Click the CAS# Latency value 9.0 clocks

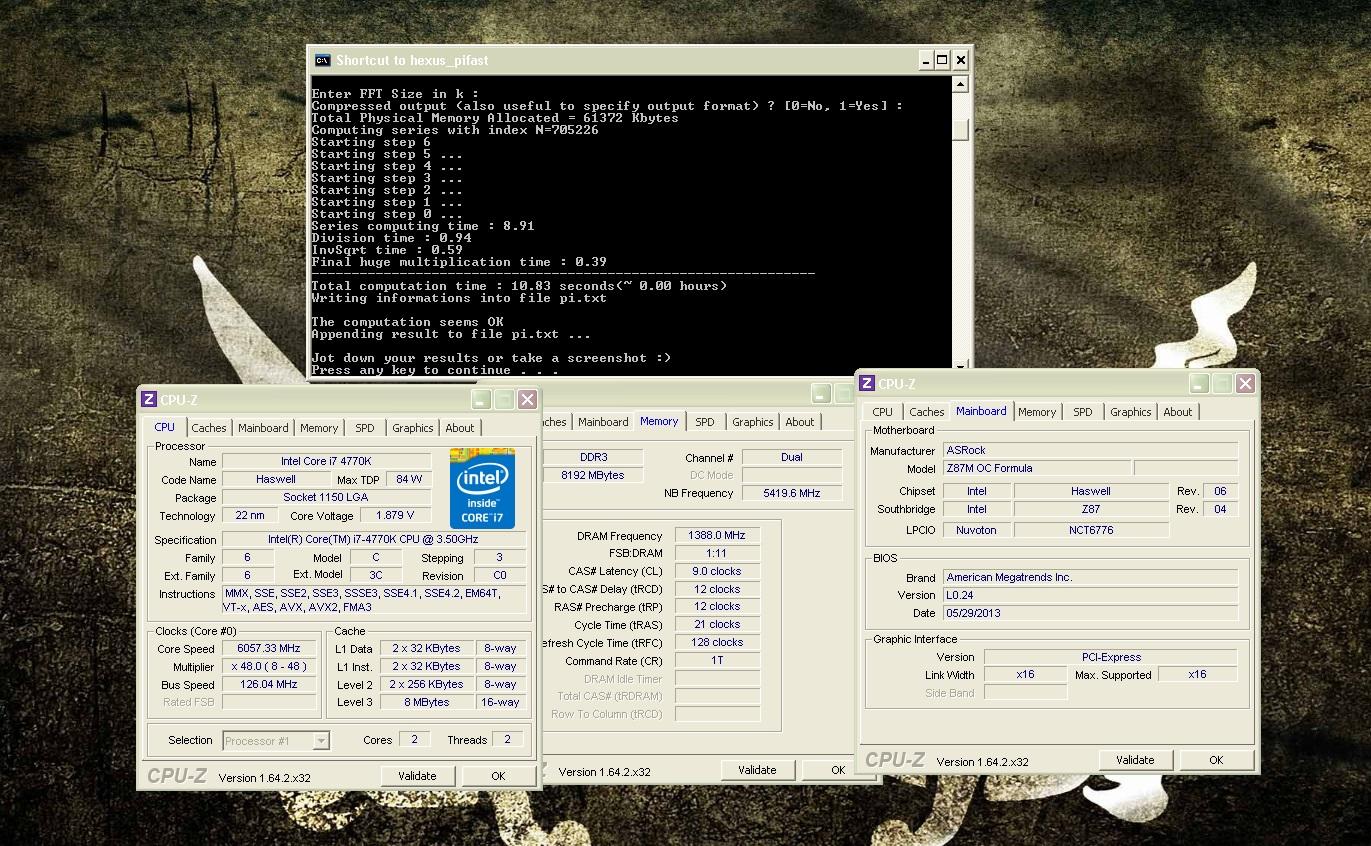tap(717, 571)
